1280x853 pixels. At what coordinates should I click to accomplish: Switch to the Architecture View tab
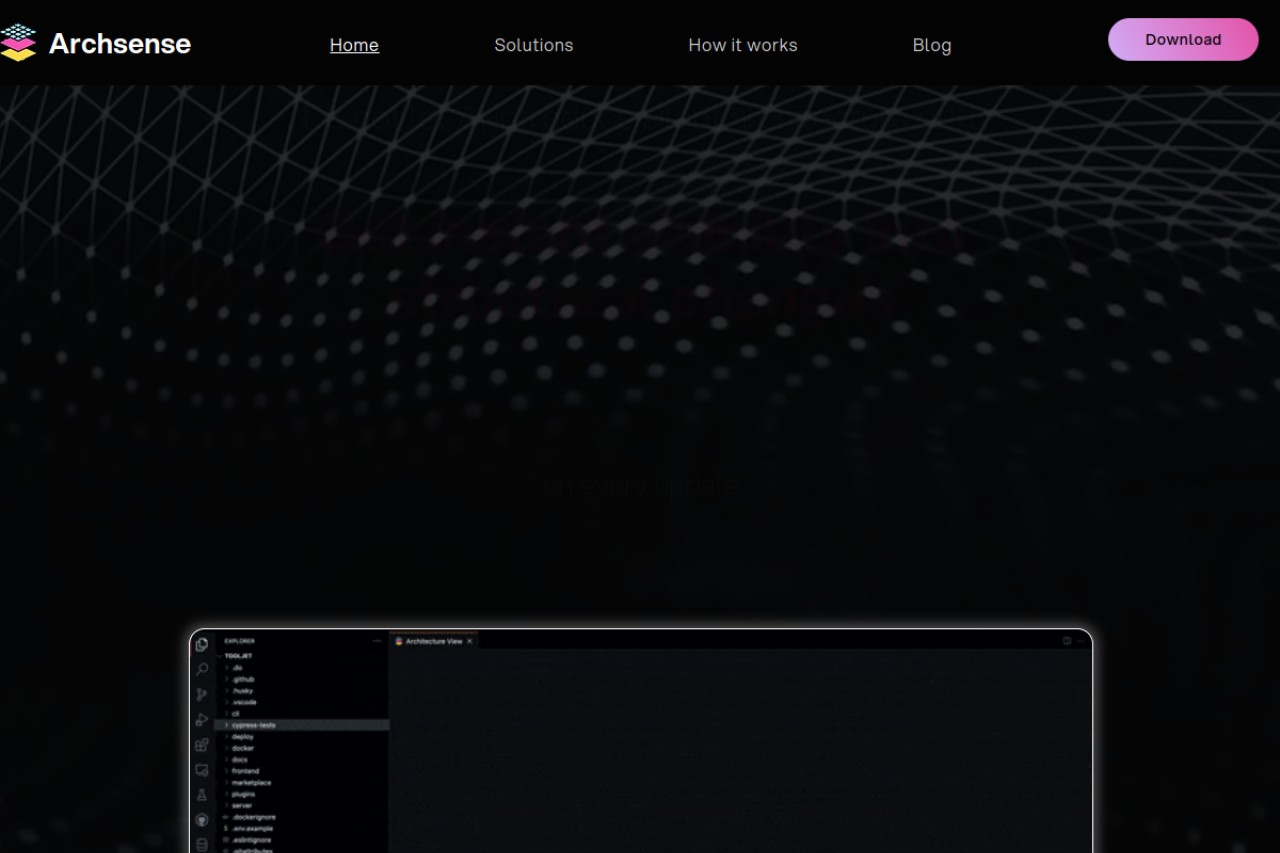[x=434, y=641]
